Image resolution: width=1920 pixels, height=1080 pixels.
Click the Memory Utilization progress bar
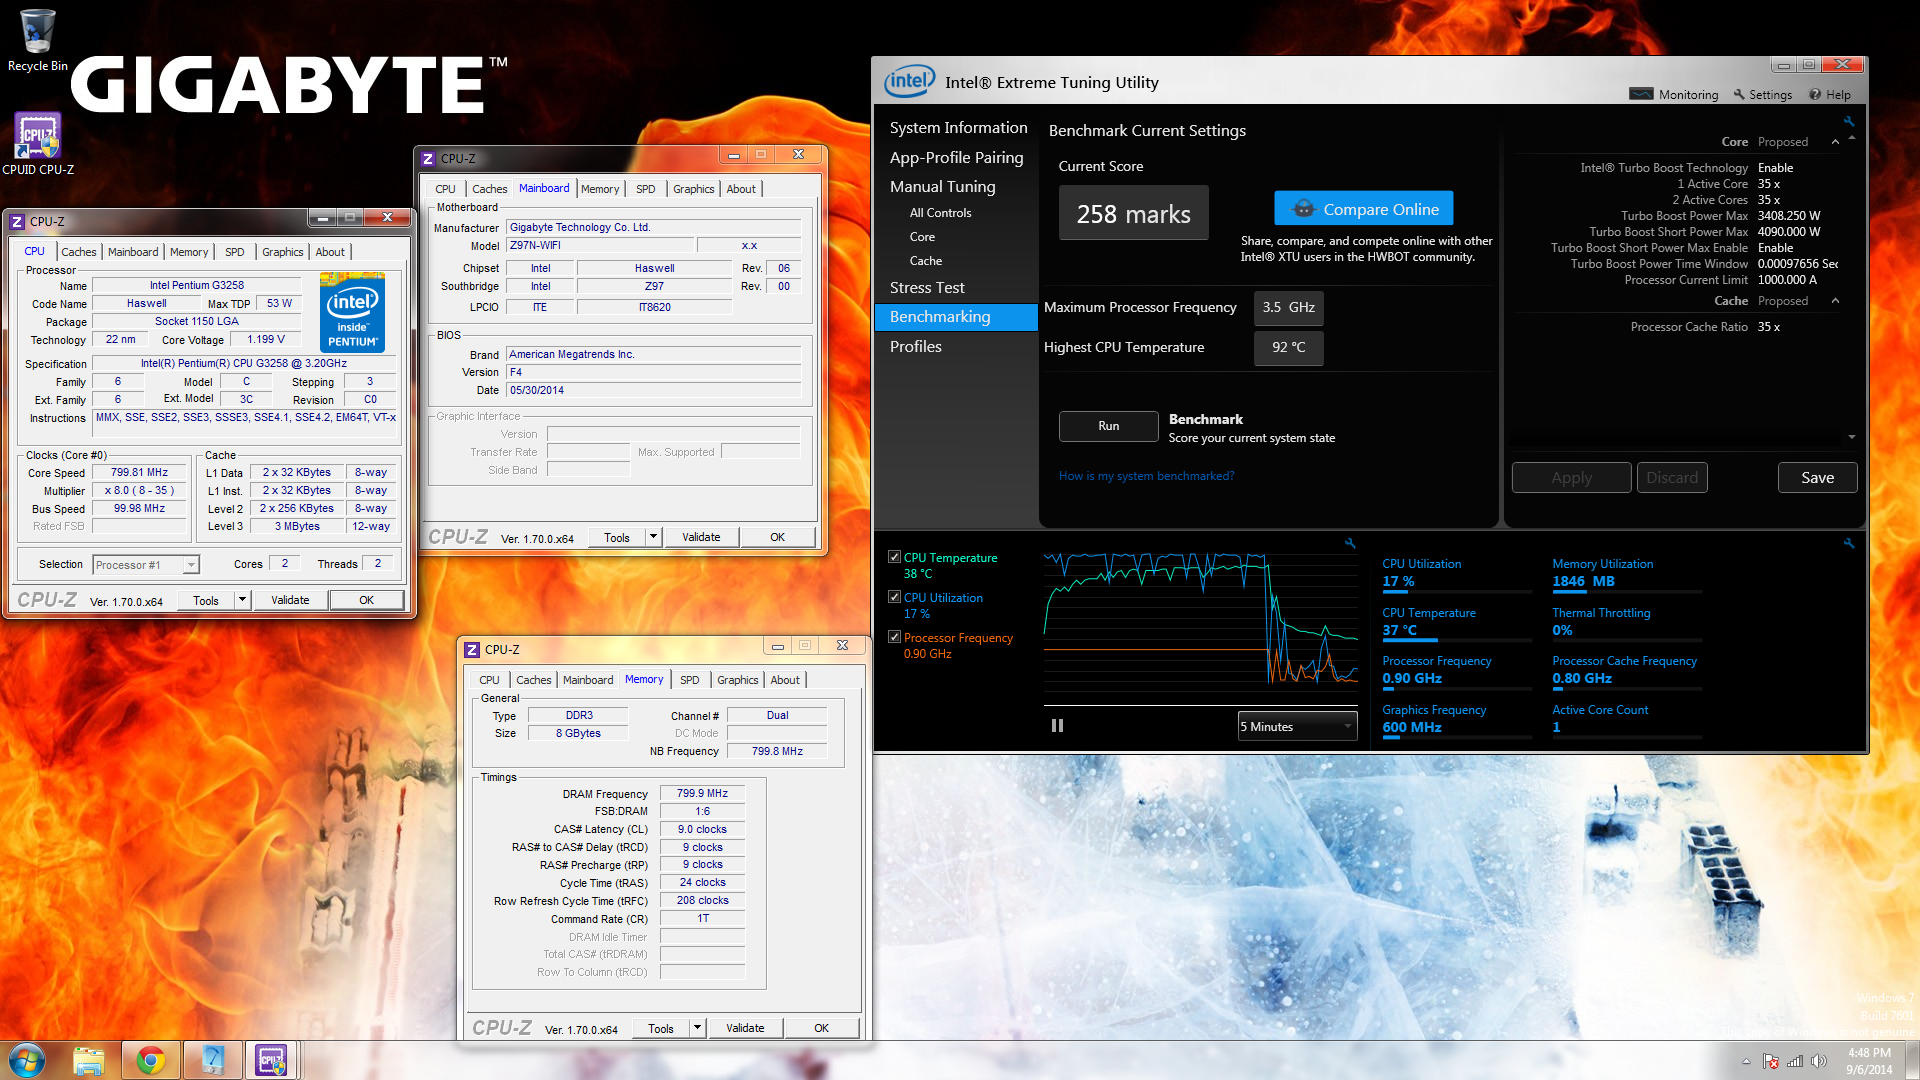tap(1627, 591)
